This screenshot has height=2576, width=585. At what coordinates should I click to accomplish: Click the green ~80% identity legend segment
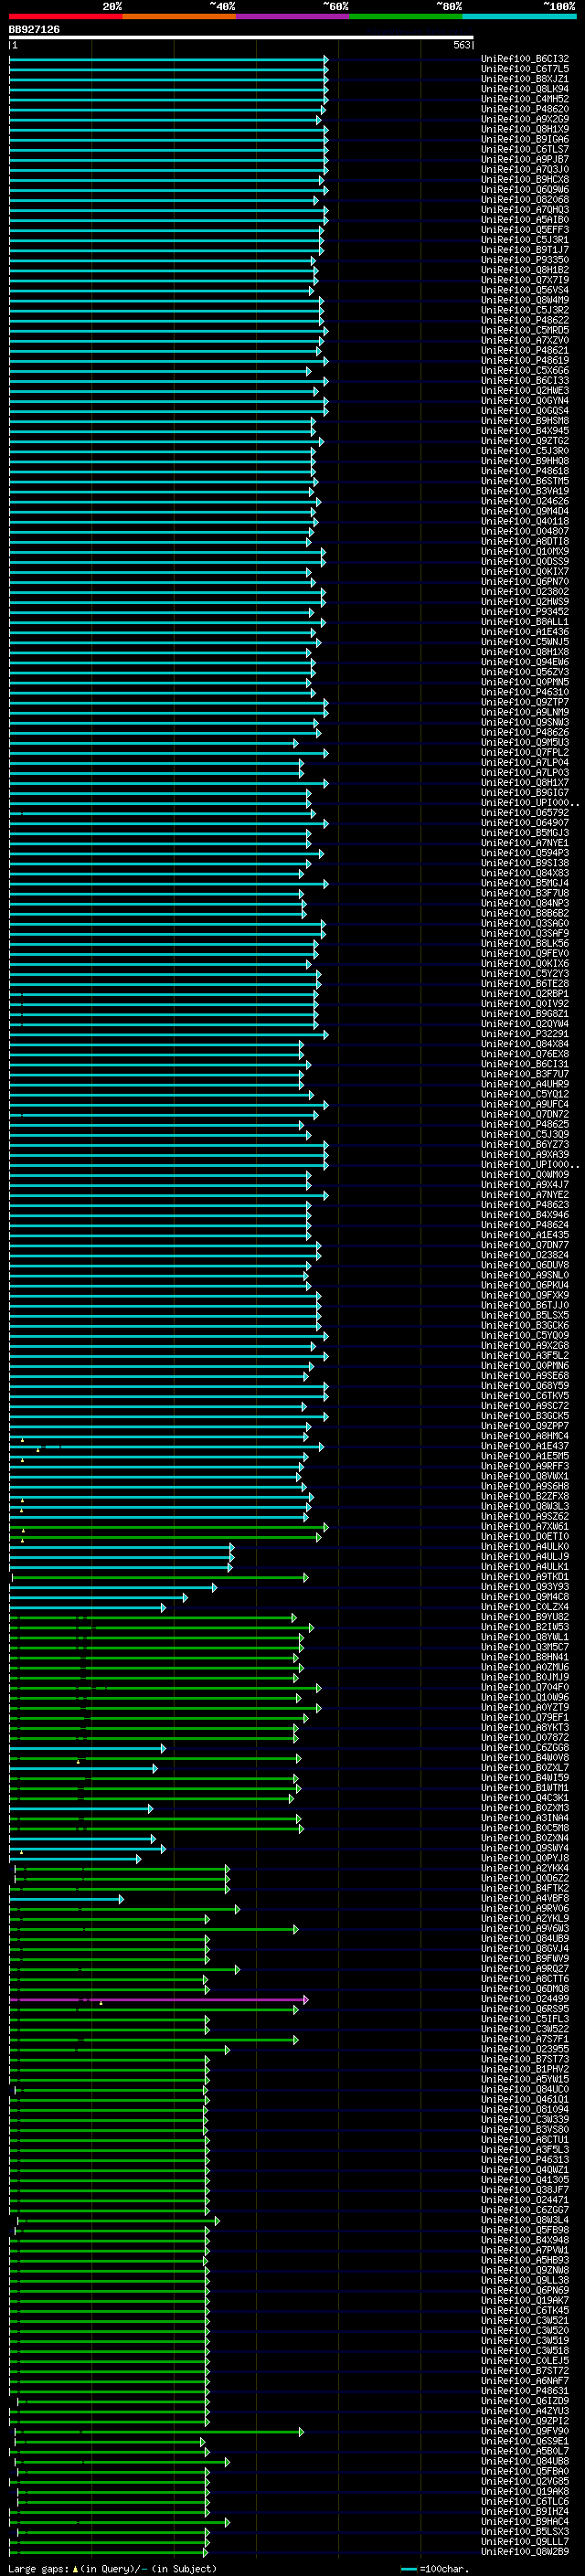coord(406,16)
